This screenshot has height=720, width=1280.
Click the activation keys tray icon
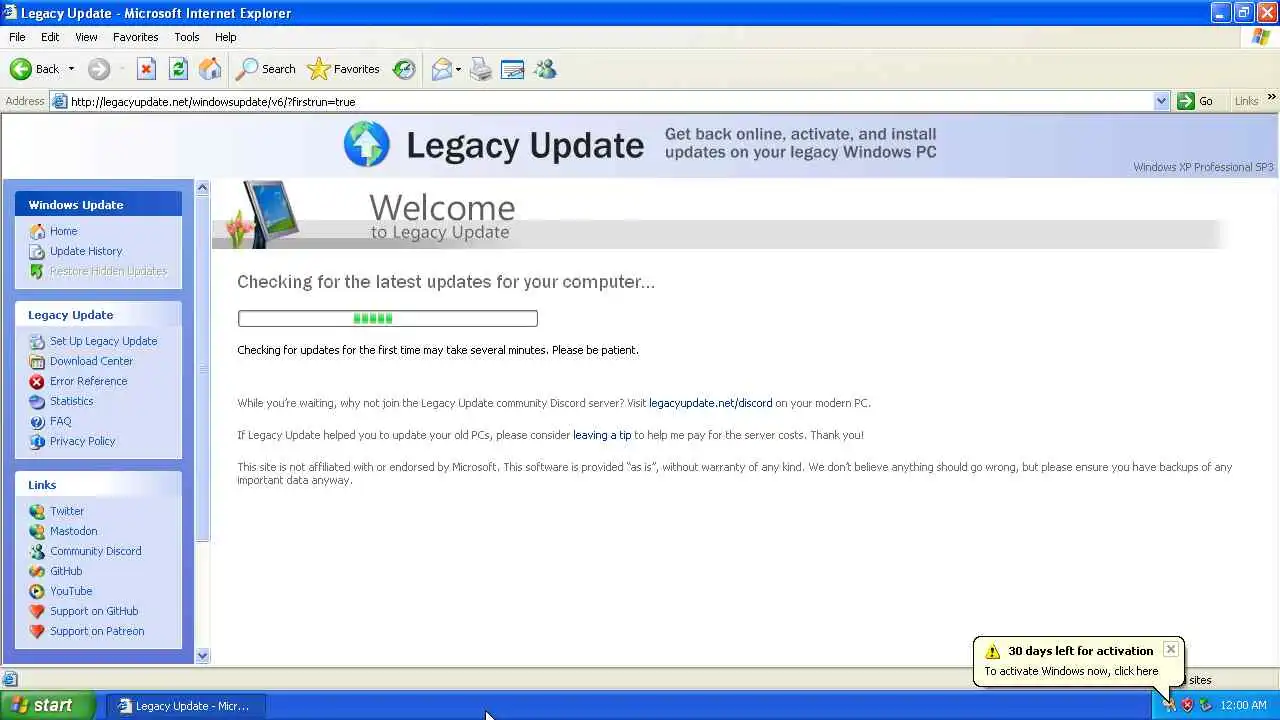pyautogui.click(x=1169, y=705)
